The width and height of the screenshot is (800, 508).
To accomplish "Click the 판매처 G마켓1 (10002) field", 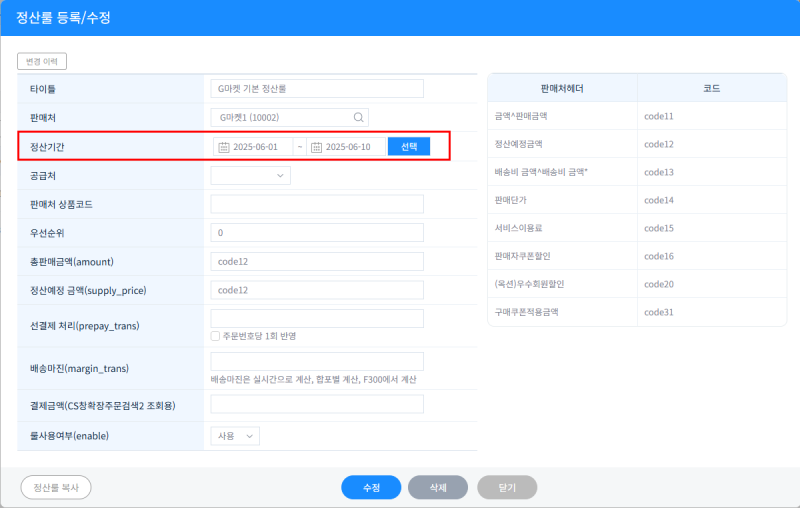I will click(x=289, y=117).
